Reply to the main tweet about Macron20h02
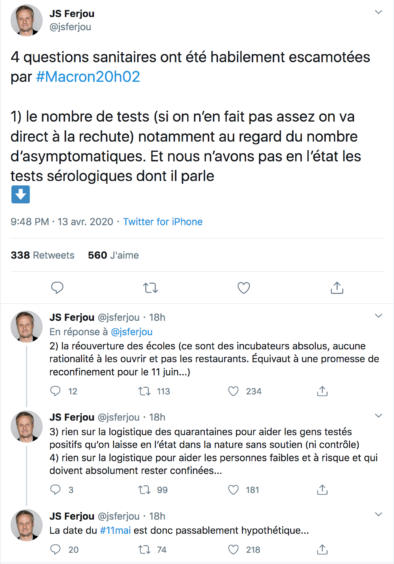 point(57,288)
